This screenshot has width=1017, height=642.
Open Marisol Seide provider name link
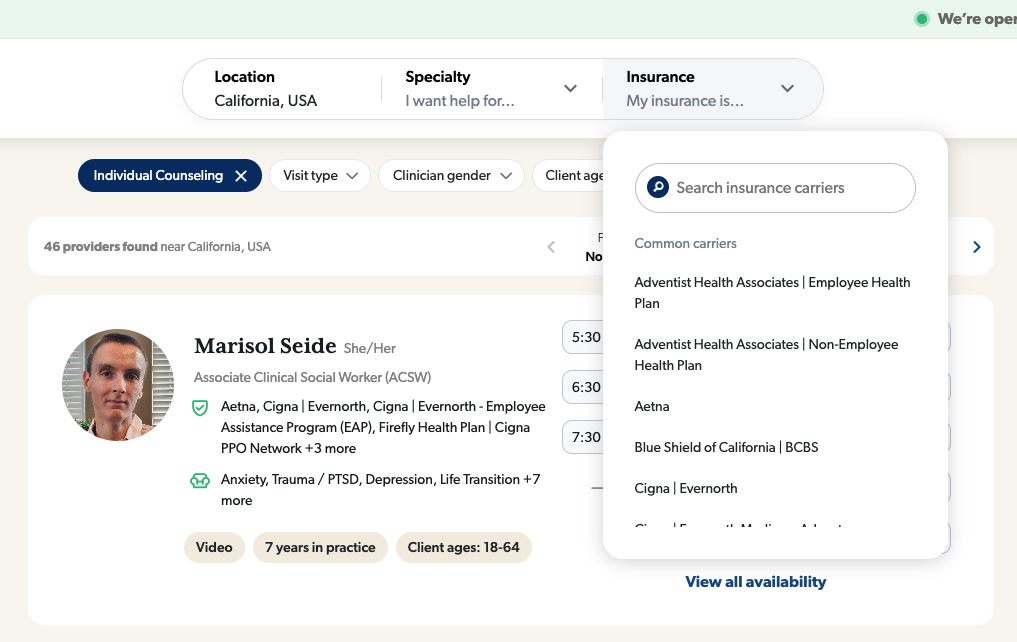pyautogui.click(x=265, y=347)
